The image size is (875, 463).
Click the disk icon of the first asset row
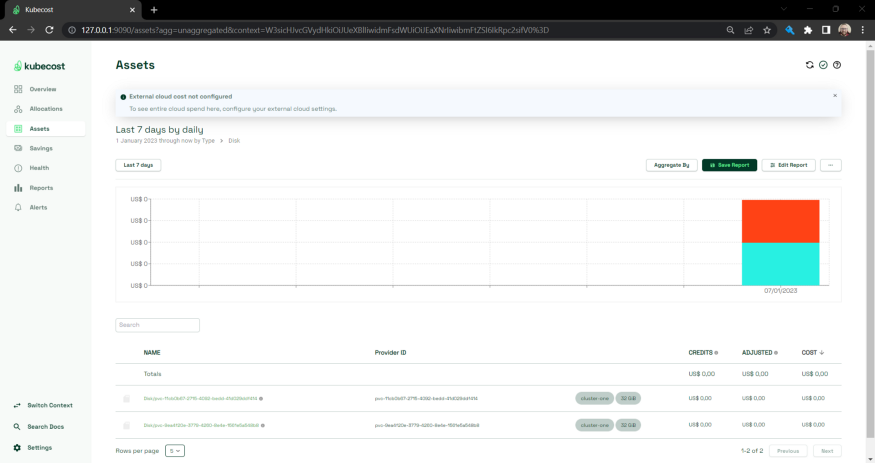click(127, 398)
